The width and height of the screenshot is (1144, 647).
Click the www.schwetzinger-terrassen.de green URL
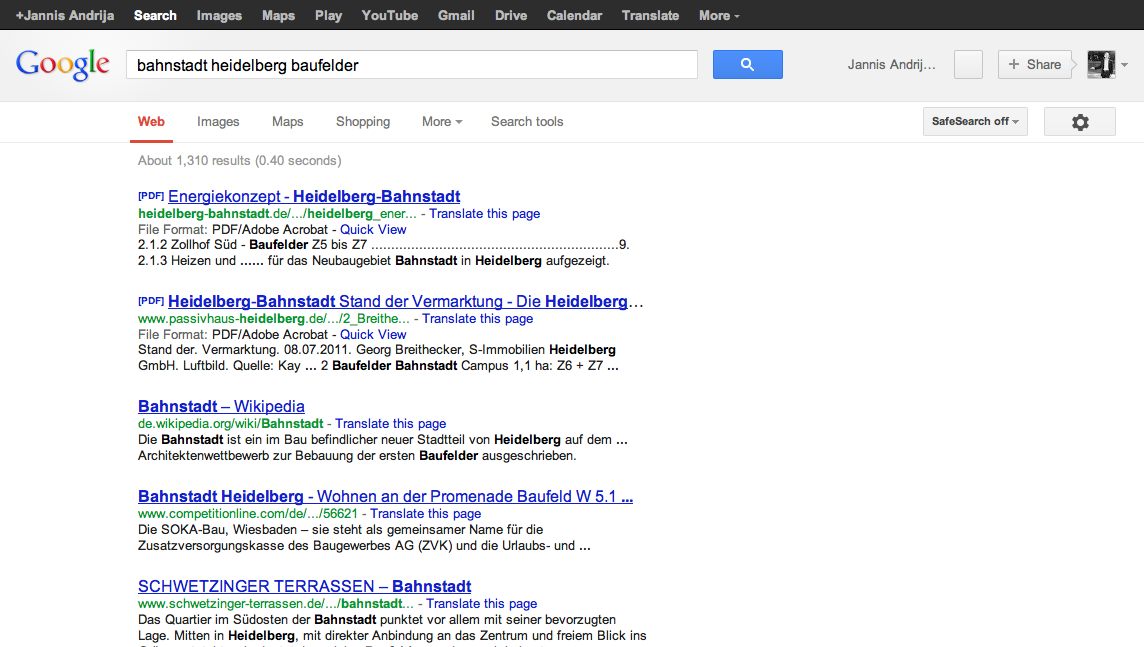tap(276, 604)
